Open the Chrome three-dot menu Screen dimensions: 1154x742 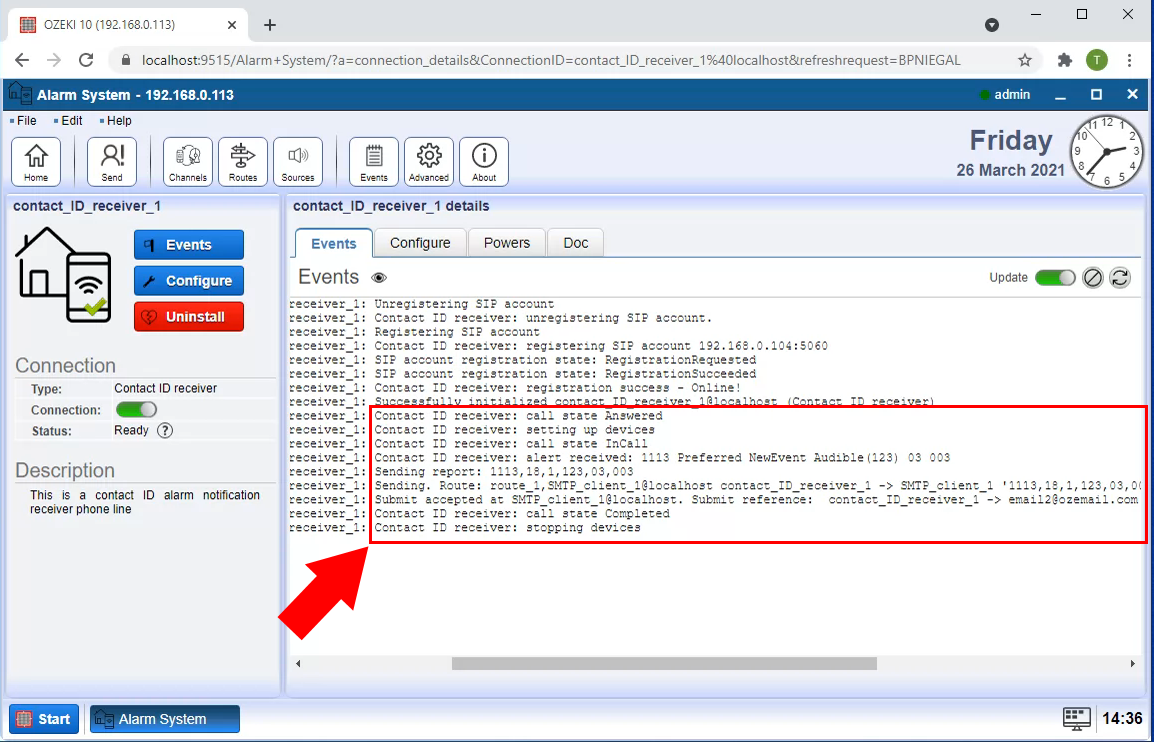[1130, 60]
